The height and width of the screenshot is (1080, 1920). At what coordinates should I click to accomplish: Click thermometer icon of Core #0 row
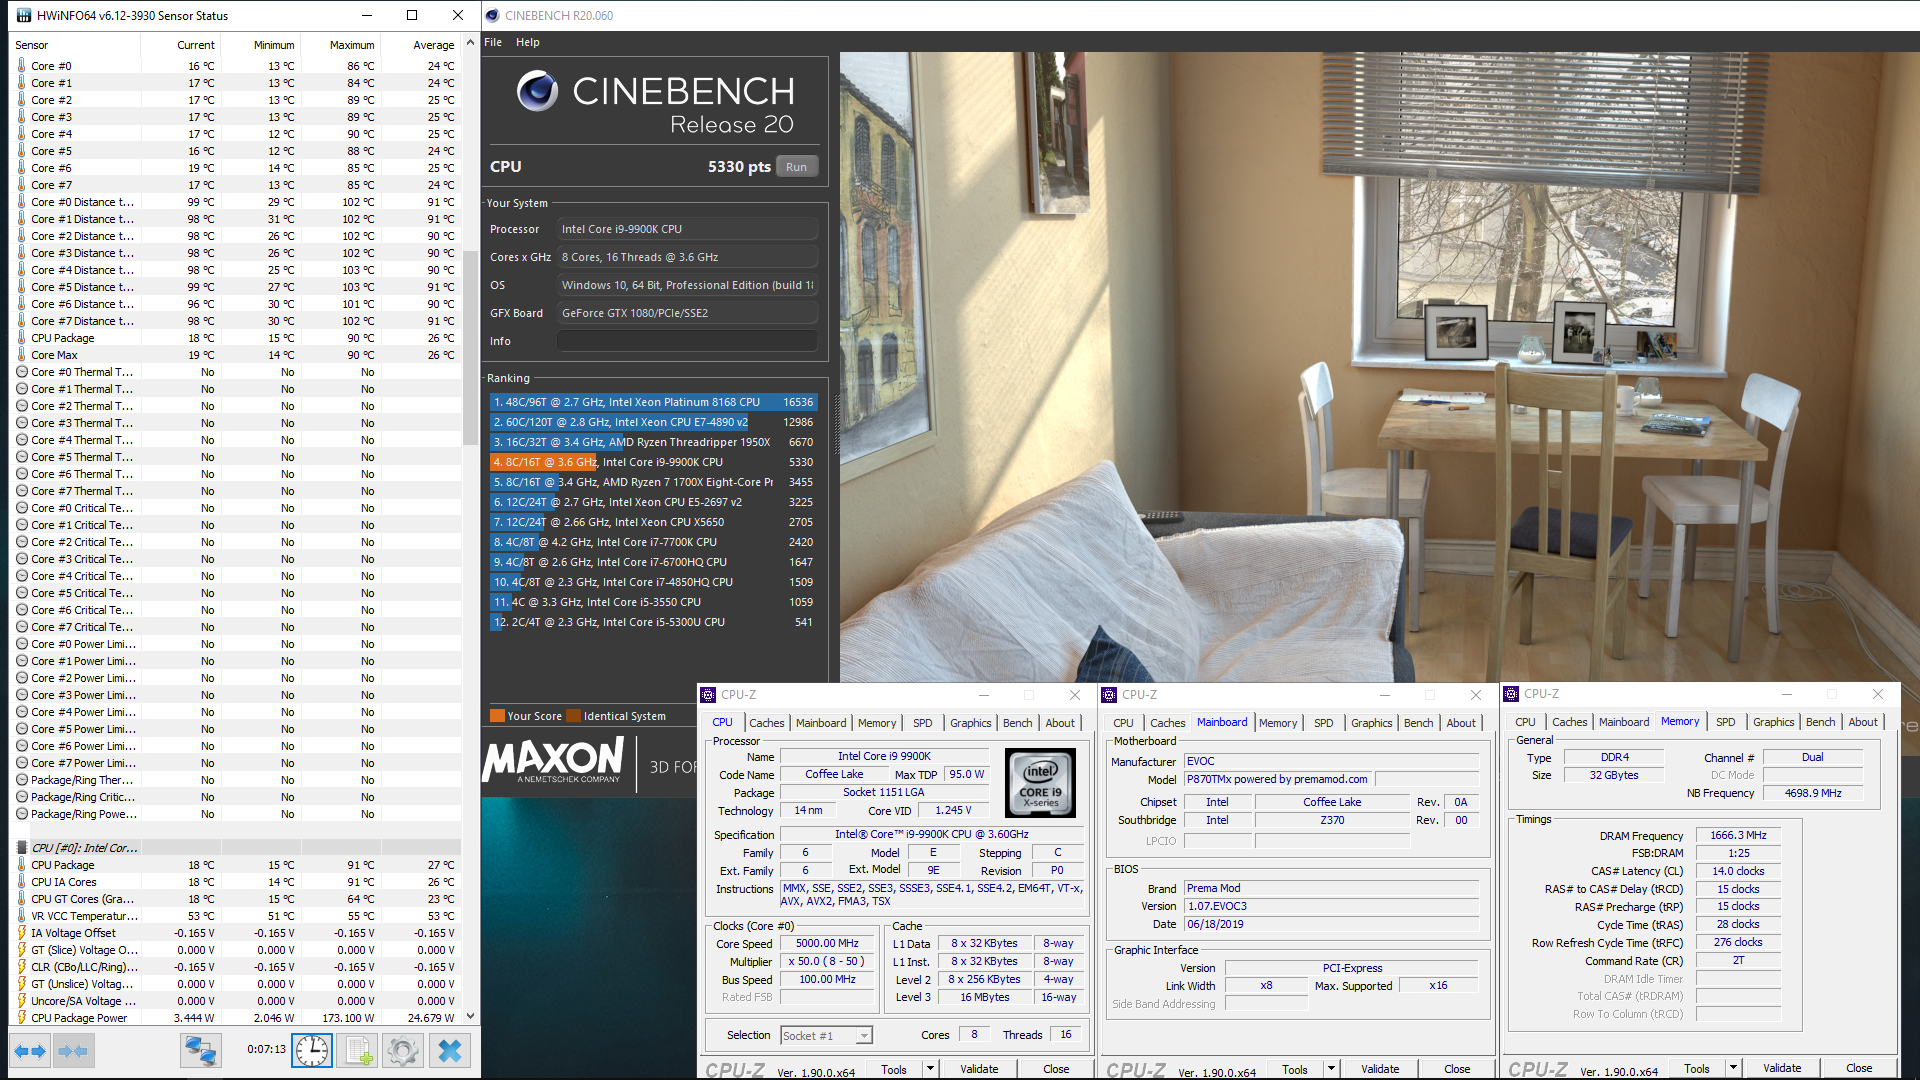22,66
